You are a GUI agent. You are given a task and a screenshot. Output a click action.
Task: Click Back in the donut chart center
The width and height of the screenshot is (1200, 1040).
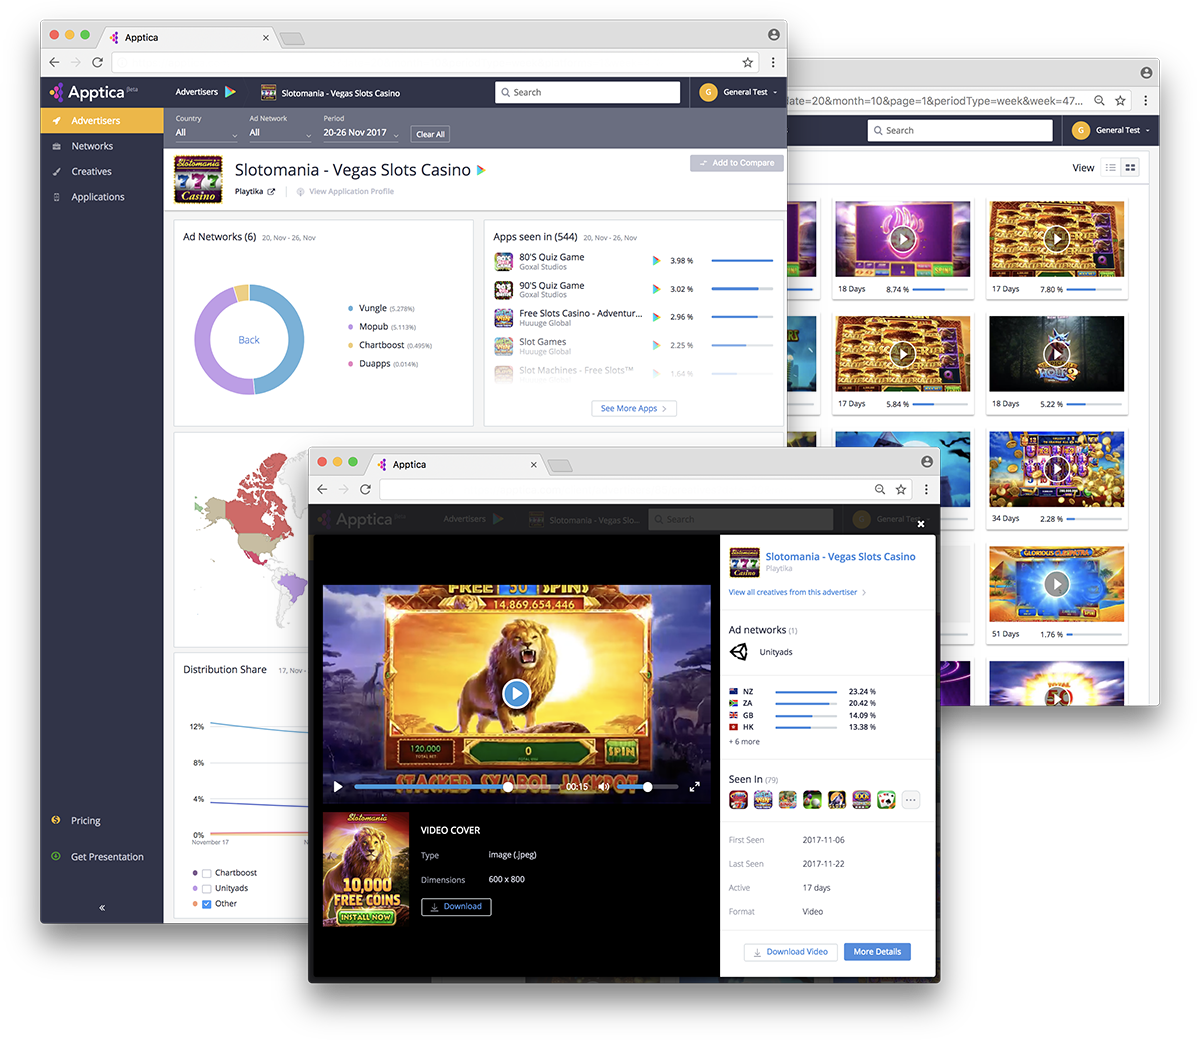249,340
